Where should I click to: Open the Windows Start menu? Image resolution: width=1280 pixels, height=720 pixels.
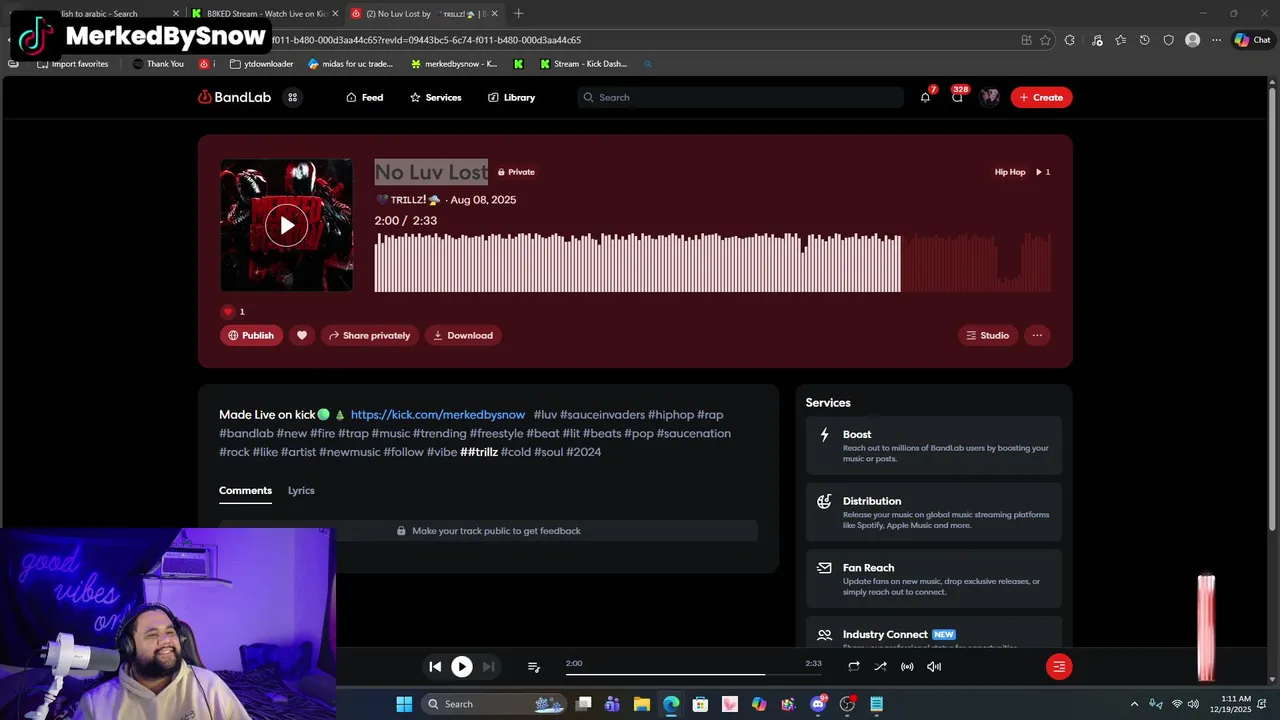(x=404, y=704)
